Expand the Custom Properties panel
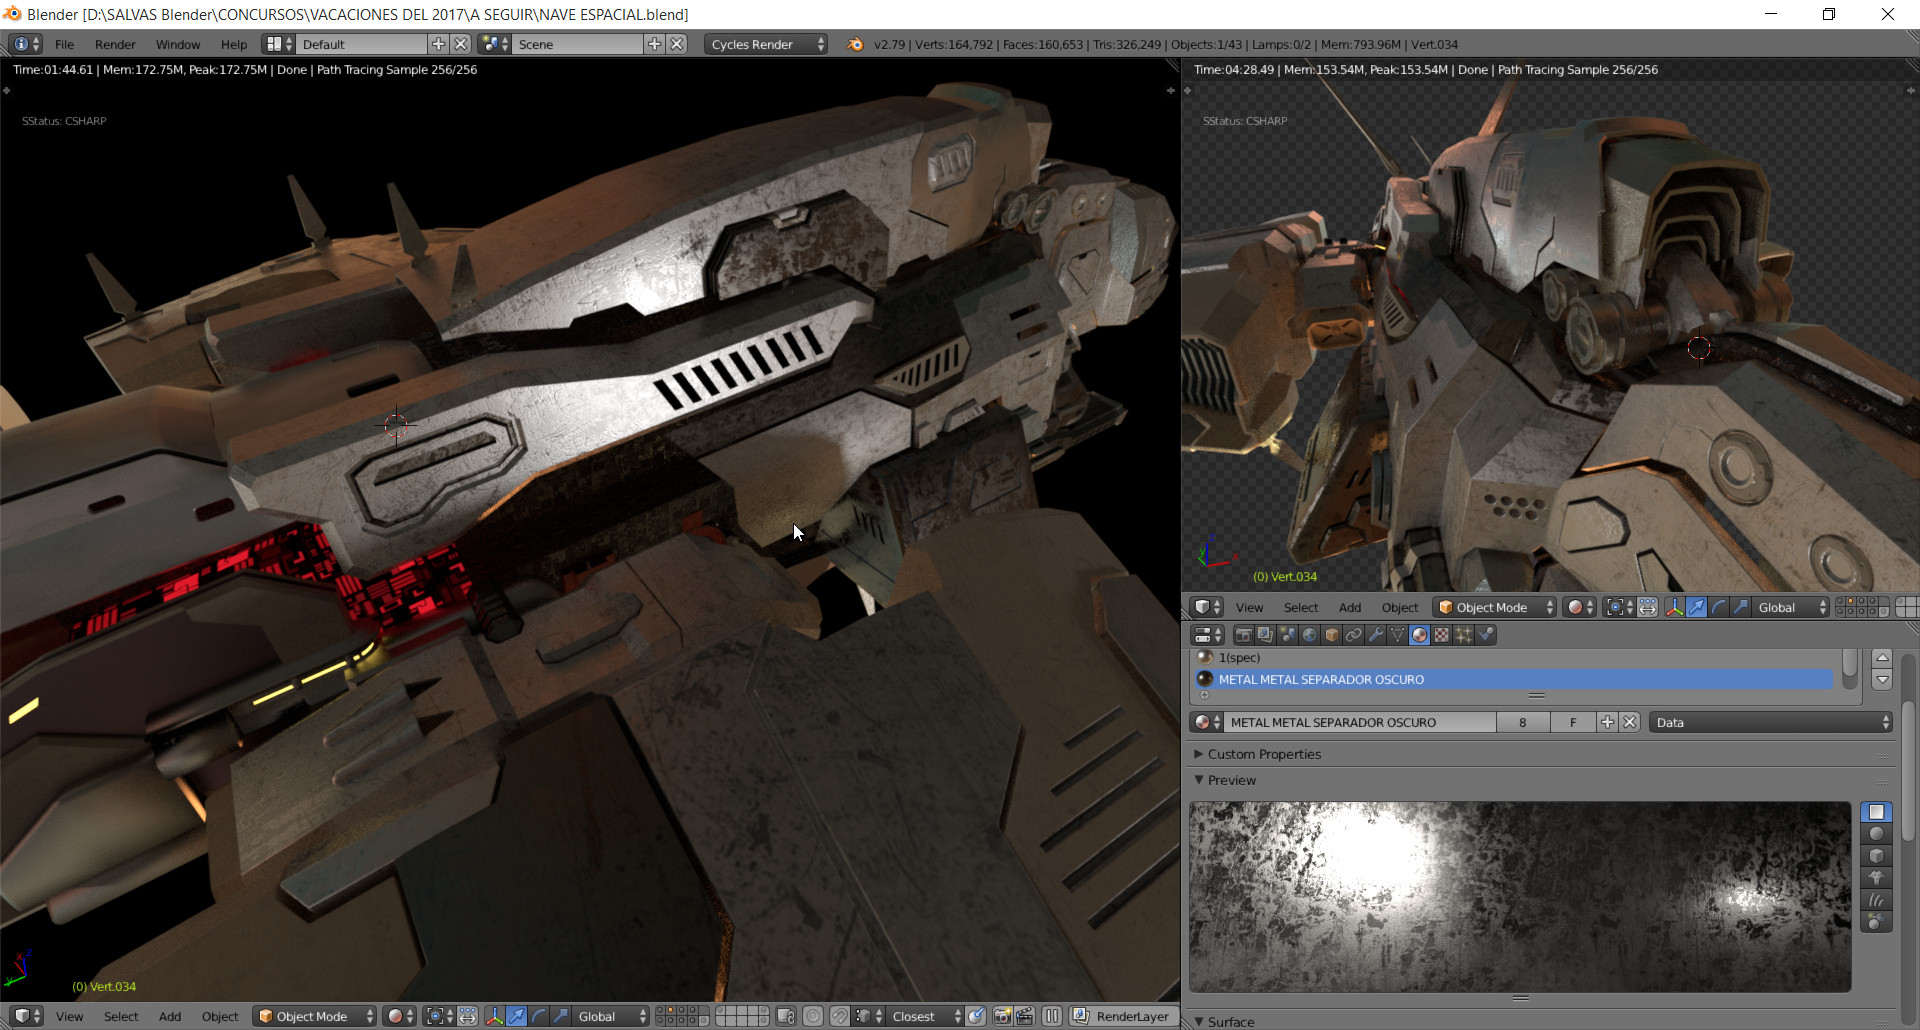1920x1030 pixels. pos(1263,754)
